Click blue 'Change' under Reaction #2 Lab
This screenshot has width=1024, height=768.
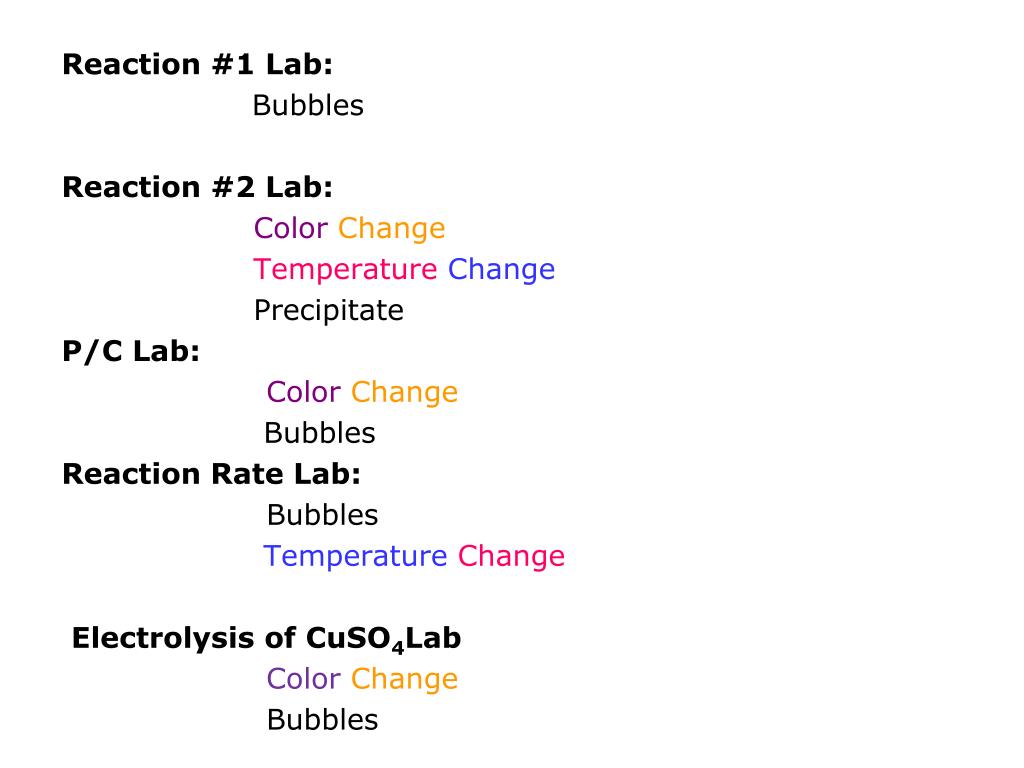pyautogui.click(x=502, y=270)
